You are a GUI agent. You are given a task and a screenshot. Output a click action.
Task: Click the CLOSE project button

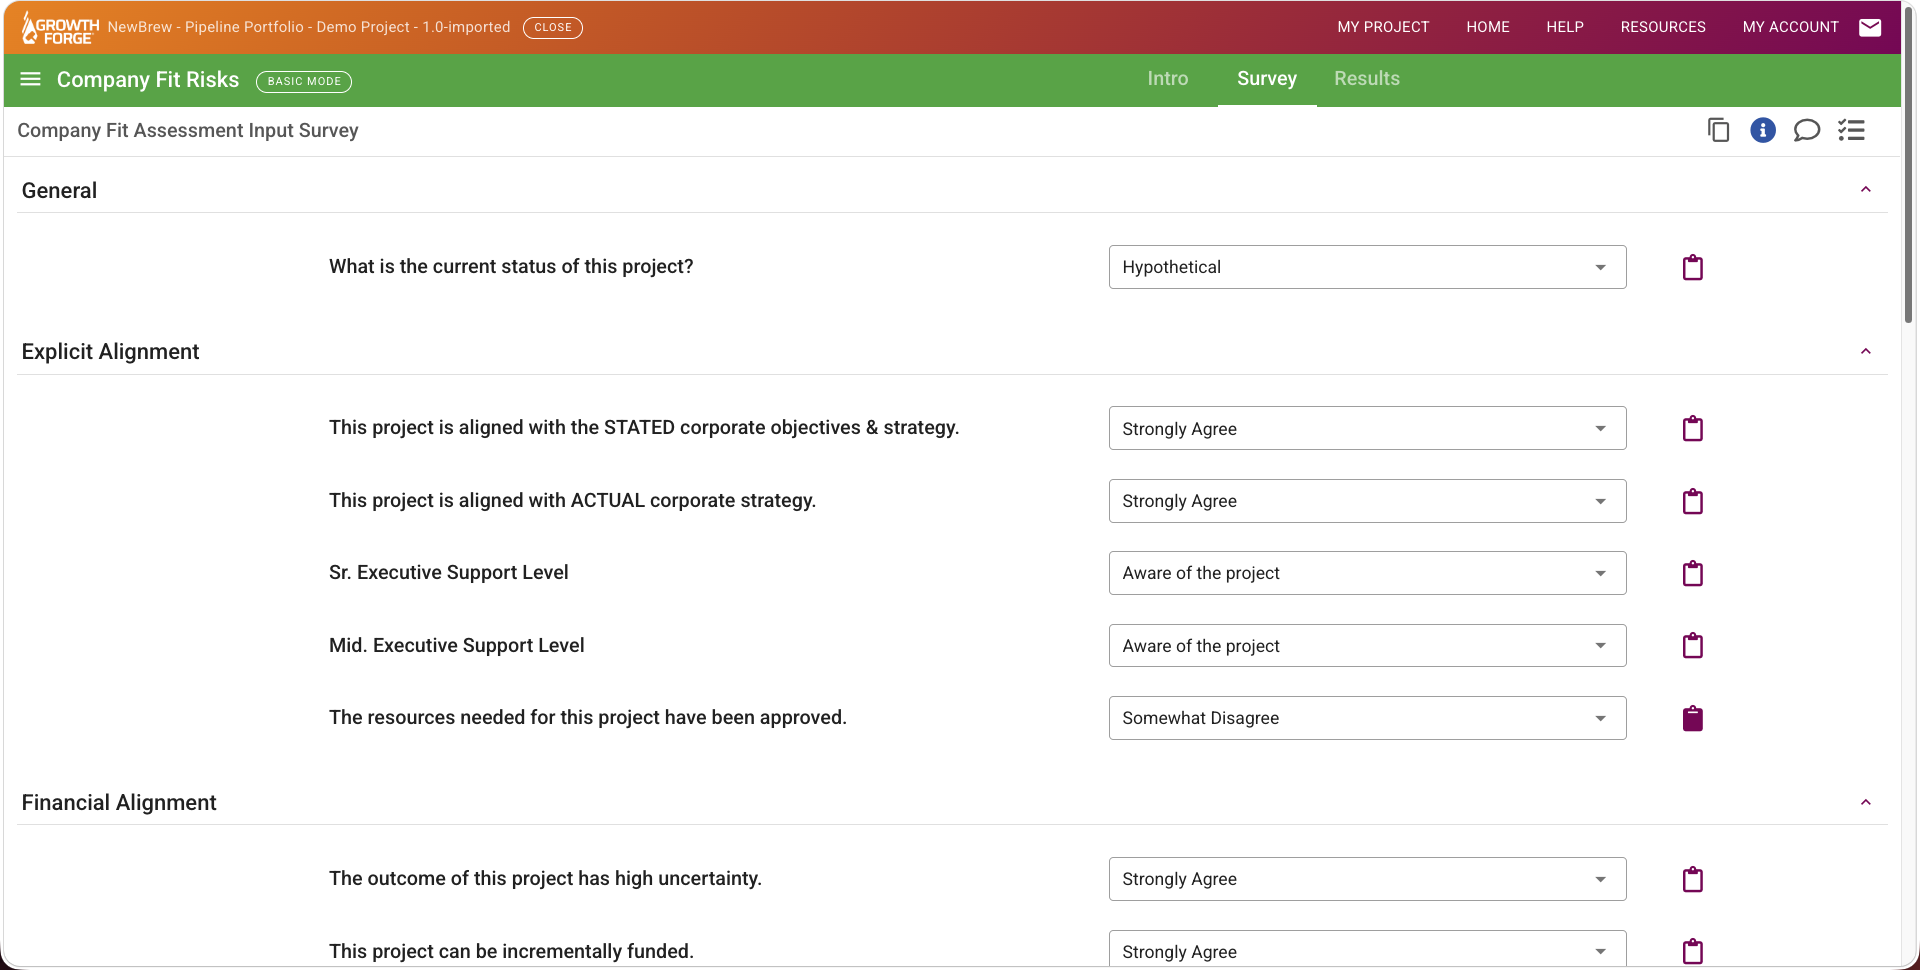(553, 27)
